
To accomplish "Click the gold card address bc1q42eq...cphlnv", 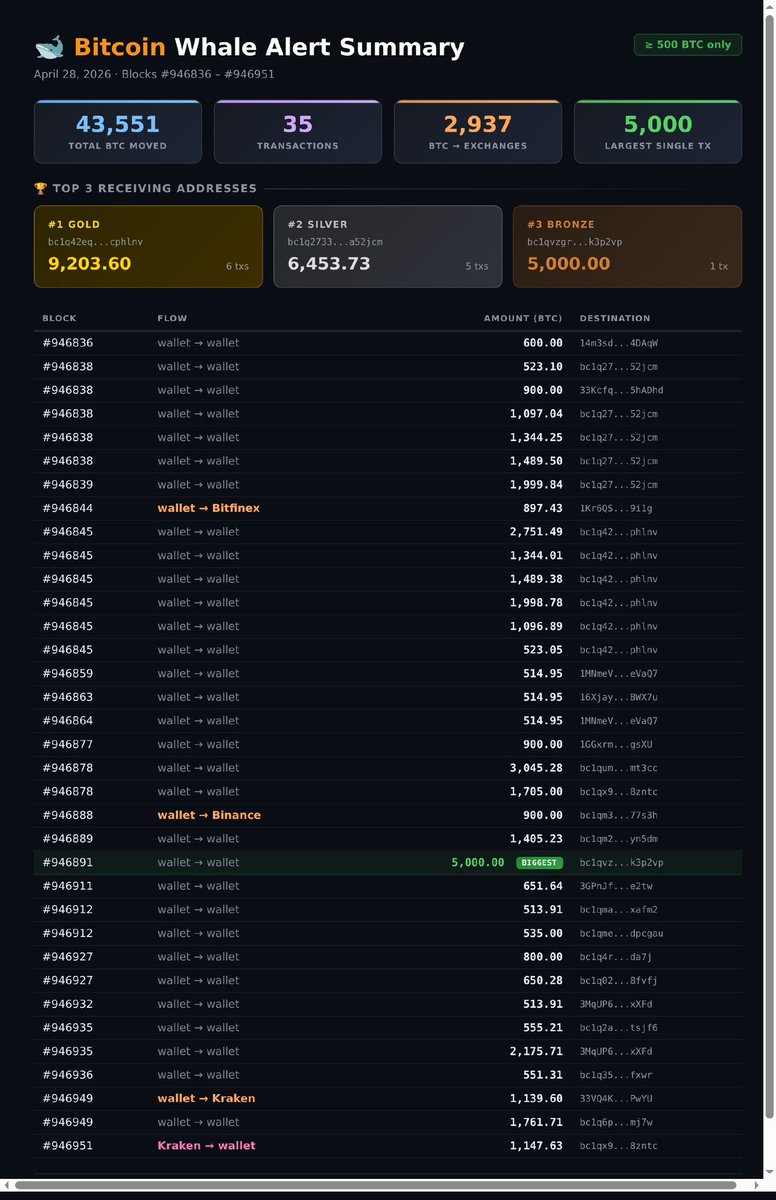I will coord(95,242).
